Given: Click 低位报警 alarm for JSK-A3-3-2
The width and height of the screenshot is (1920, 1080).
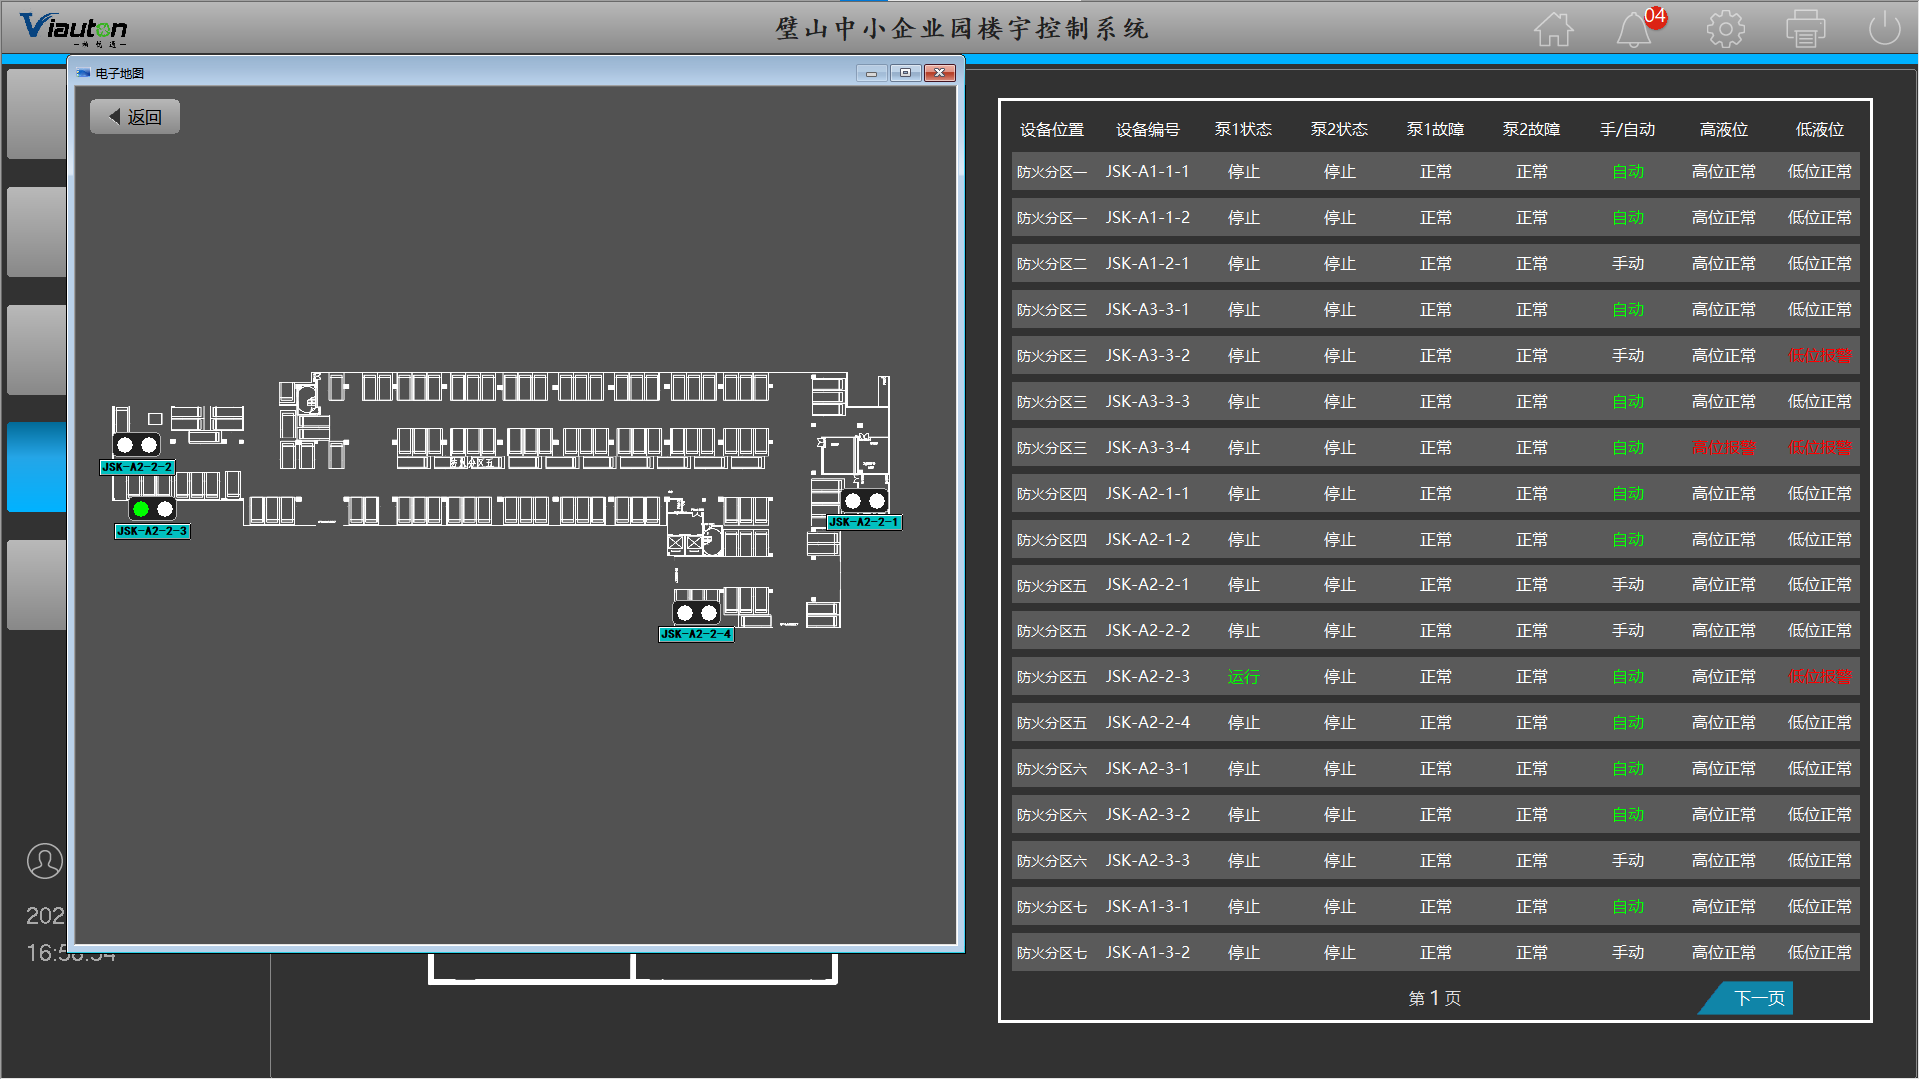Looking at the screenshot, I should pos(1819,356).
